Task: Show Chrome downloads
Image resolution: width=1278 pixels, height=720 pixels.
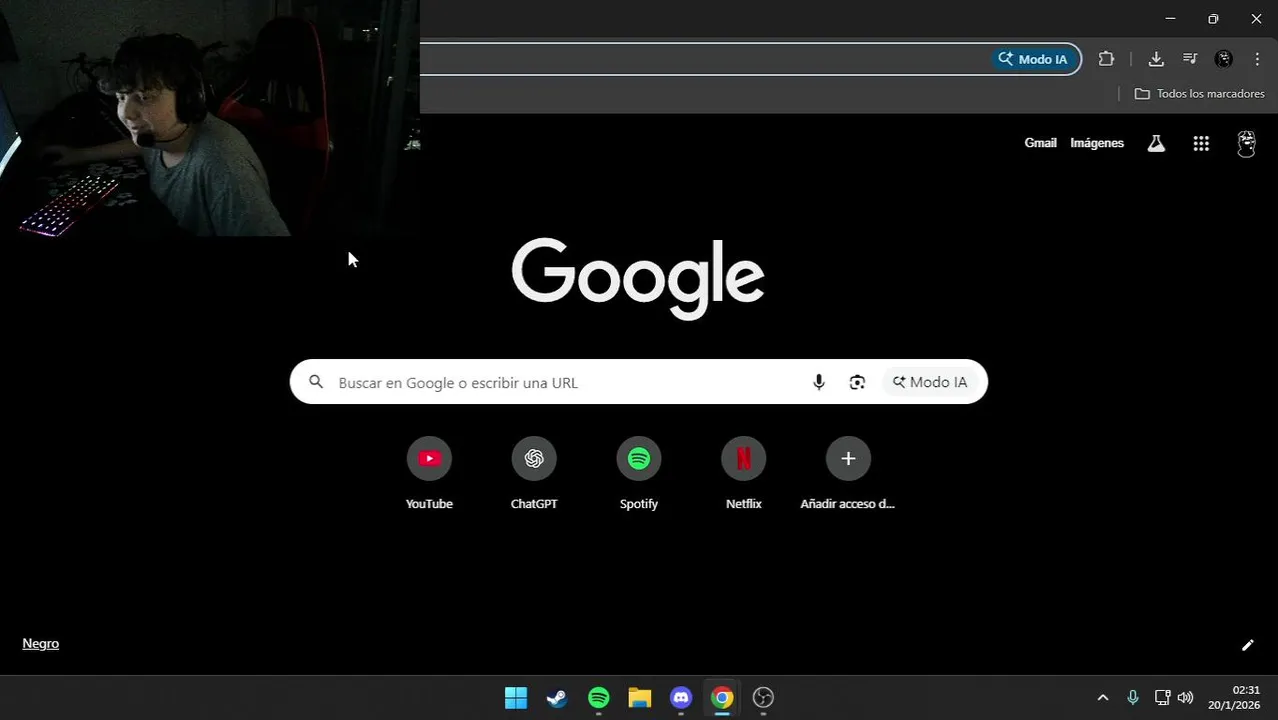Action: (x=1156, y=59)
